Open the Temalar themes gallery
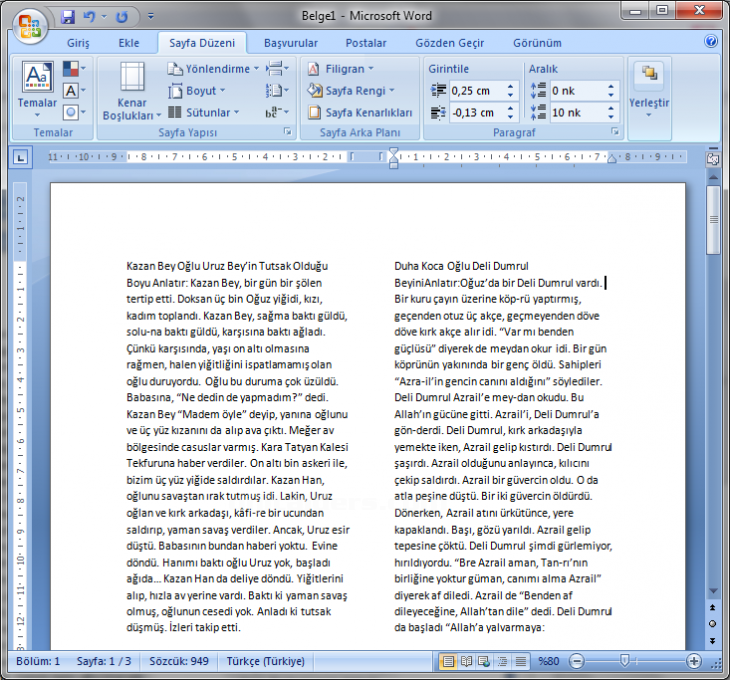 (x=37, y=89)
